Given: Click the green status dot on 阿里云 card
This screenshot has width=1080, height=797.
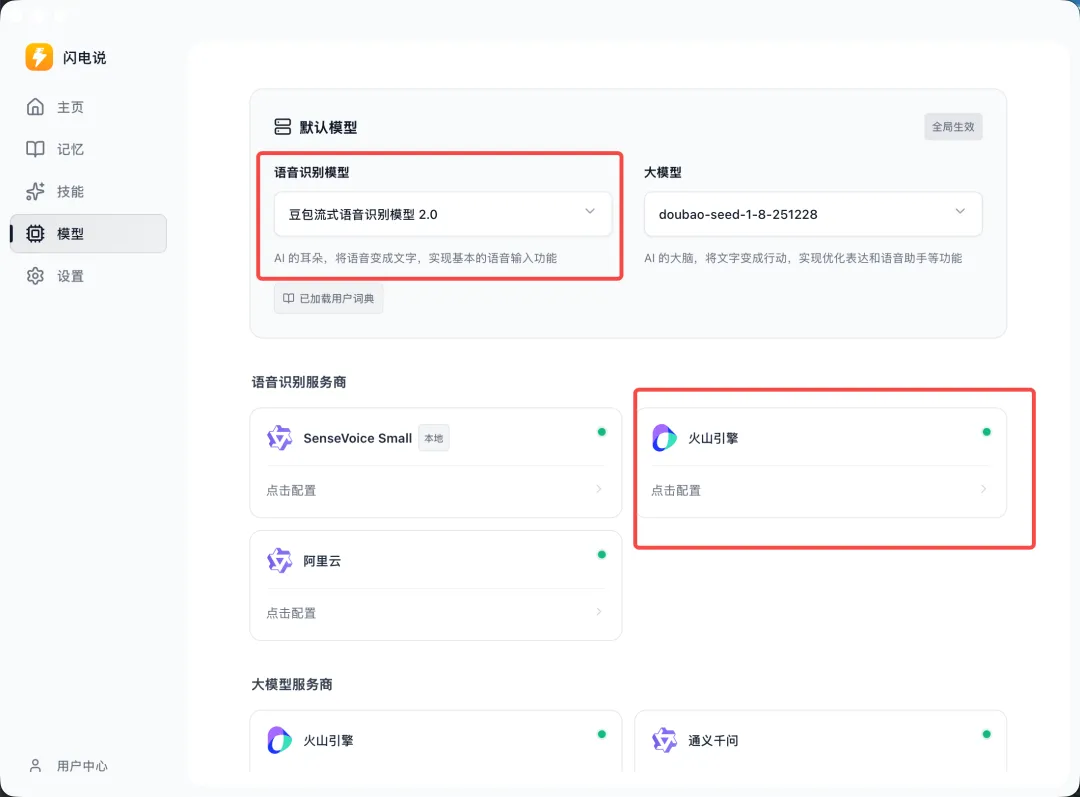Looking at the screenshot, I should tap(601, 555).
